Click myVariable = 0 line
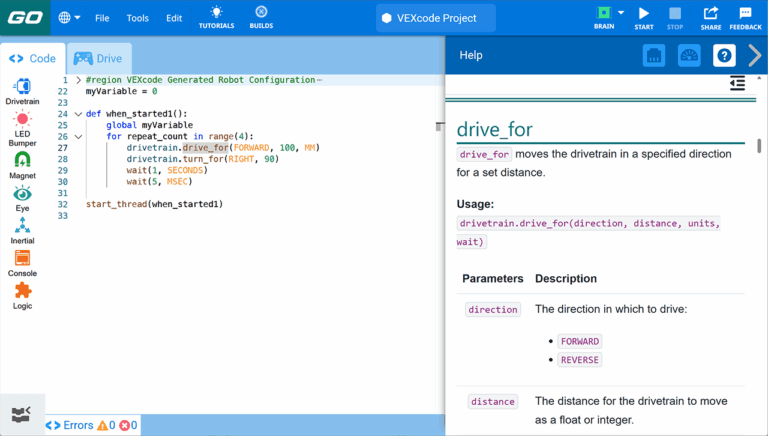The height and width of the screenshot is (436, 768). tap(121, 91)
